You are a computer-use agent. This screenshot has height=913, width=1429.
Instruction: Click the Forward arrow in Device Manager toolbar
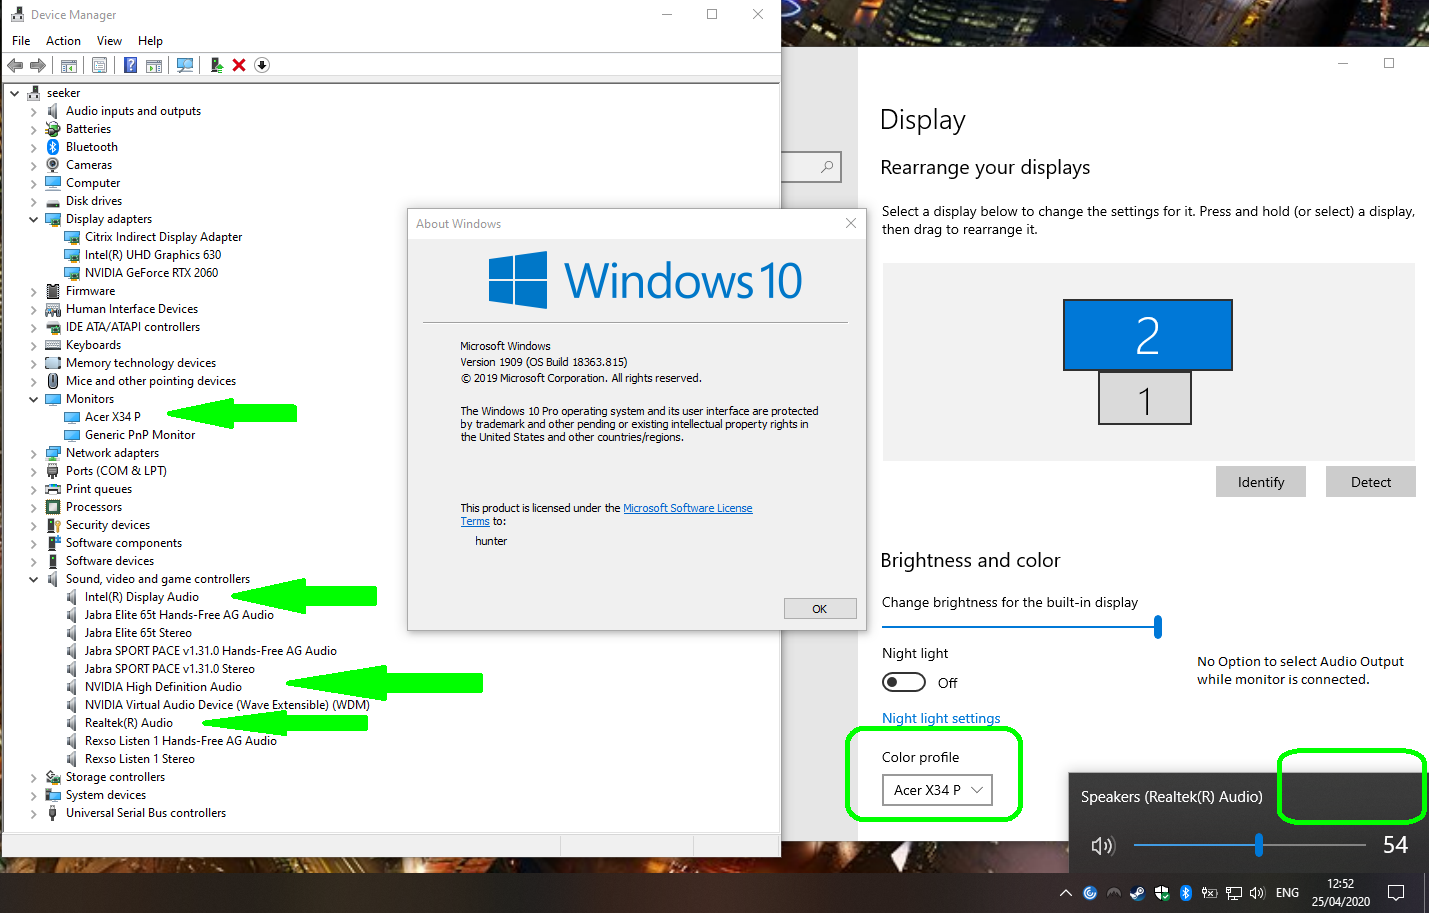coord(38,65)
